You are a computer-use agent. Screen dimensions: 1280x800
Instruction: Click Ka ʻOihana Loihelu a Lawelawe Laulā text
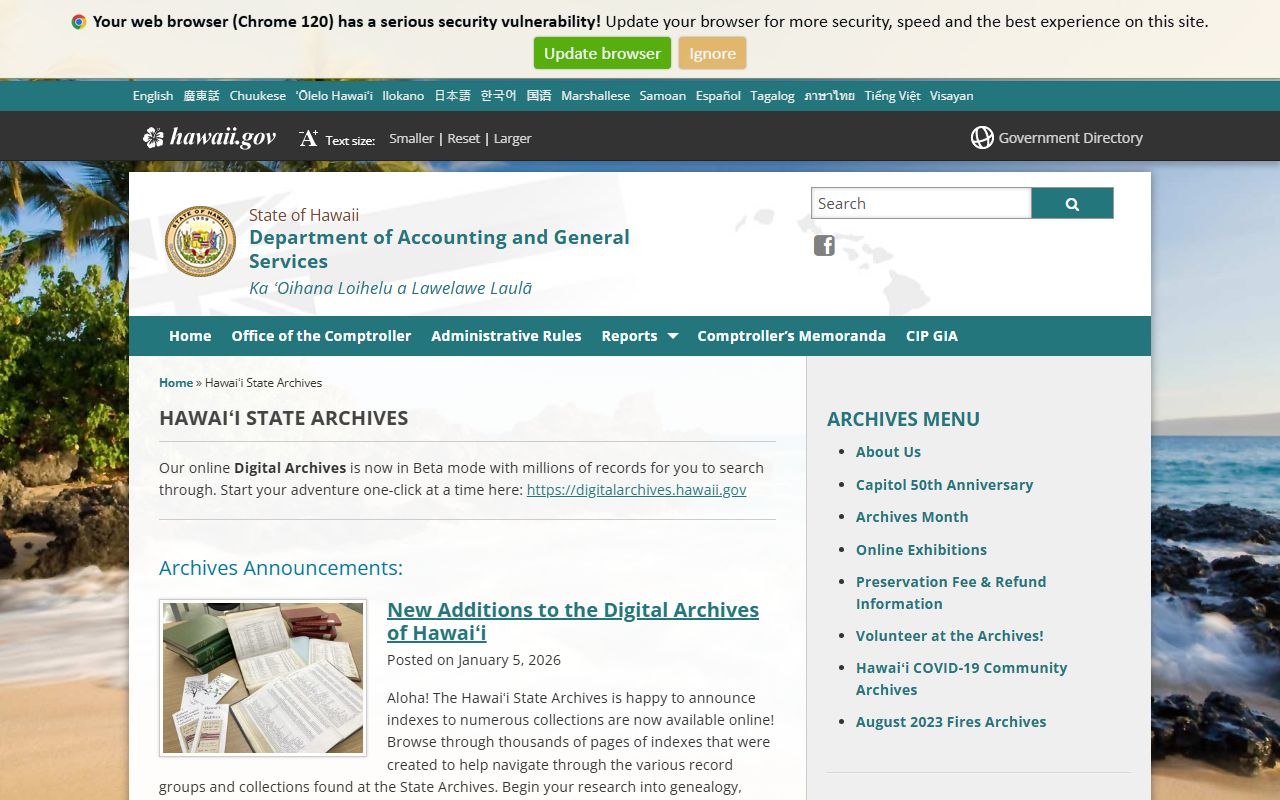point(390,288)
